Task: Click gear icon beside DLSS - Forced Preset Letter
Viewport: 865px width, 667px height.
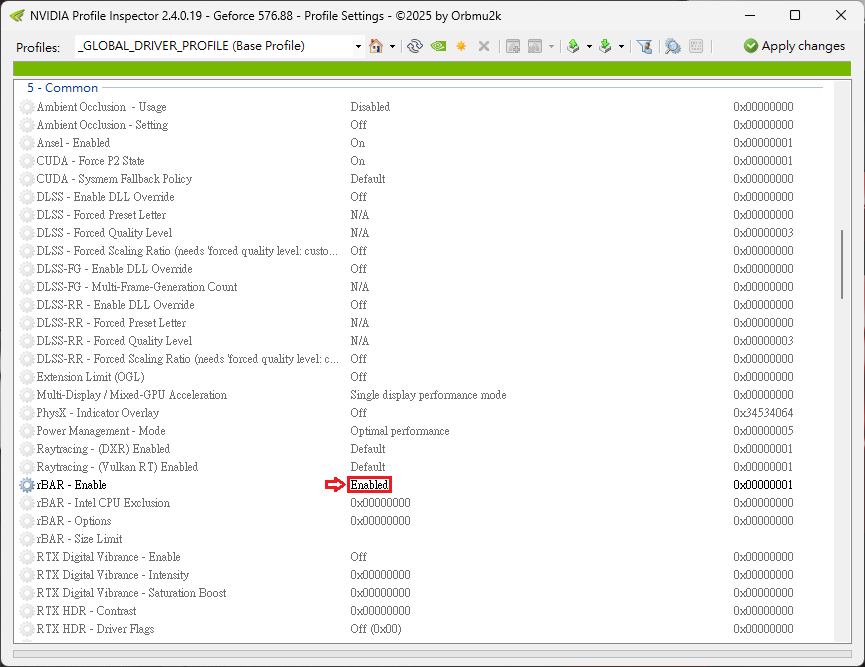Action: click(x=27, y=215)
